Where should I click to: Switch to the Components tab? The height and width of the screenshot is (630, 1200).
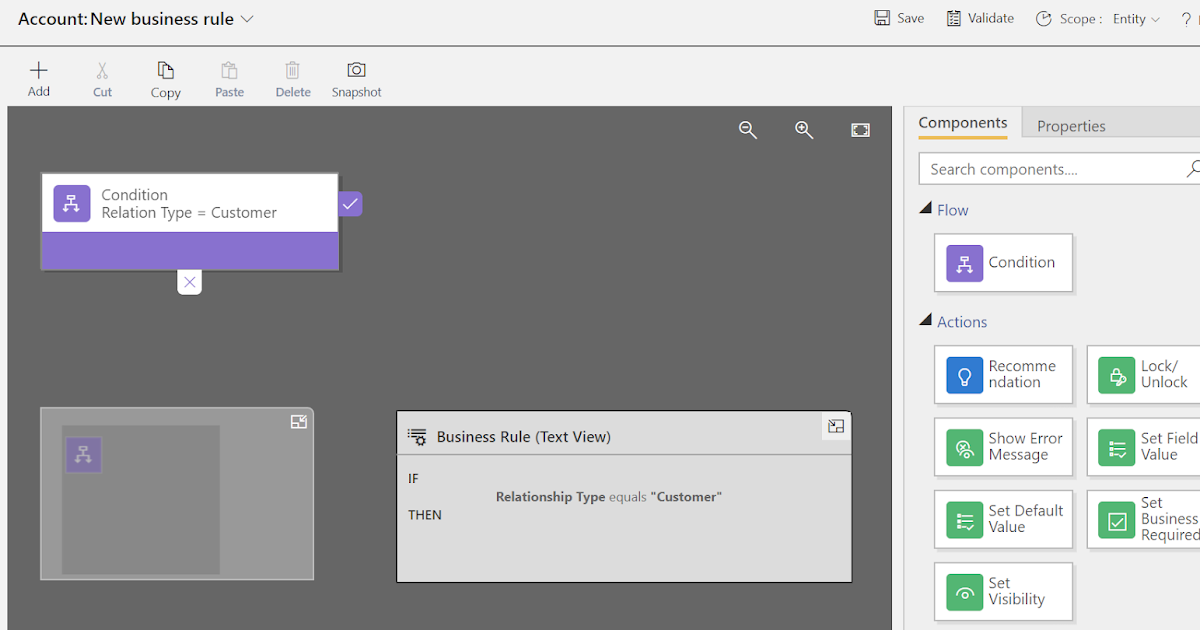tap(962, 122)
